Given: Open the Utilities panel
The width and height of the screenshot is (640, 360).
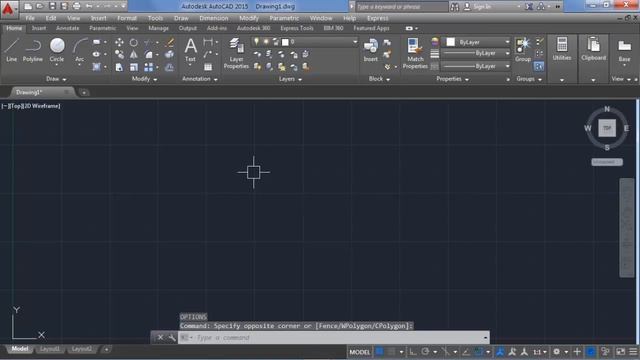Looking at the screenshot, I should point(562,49).
